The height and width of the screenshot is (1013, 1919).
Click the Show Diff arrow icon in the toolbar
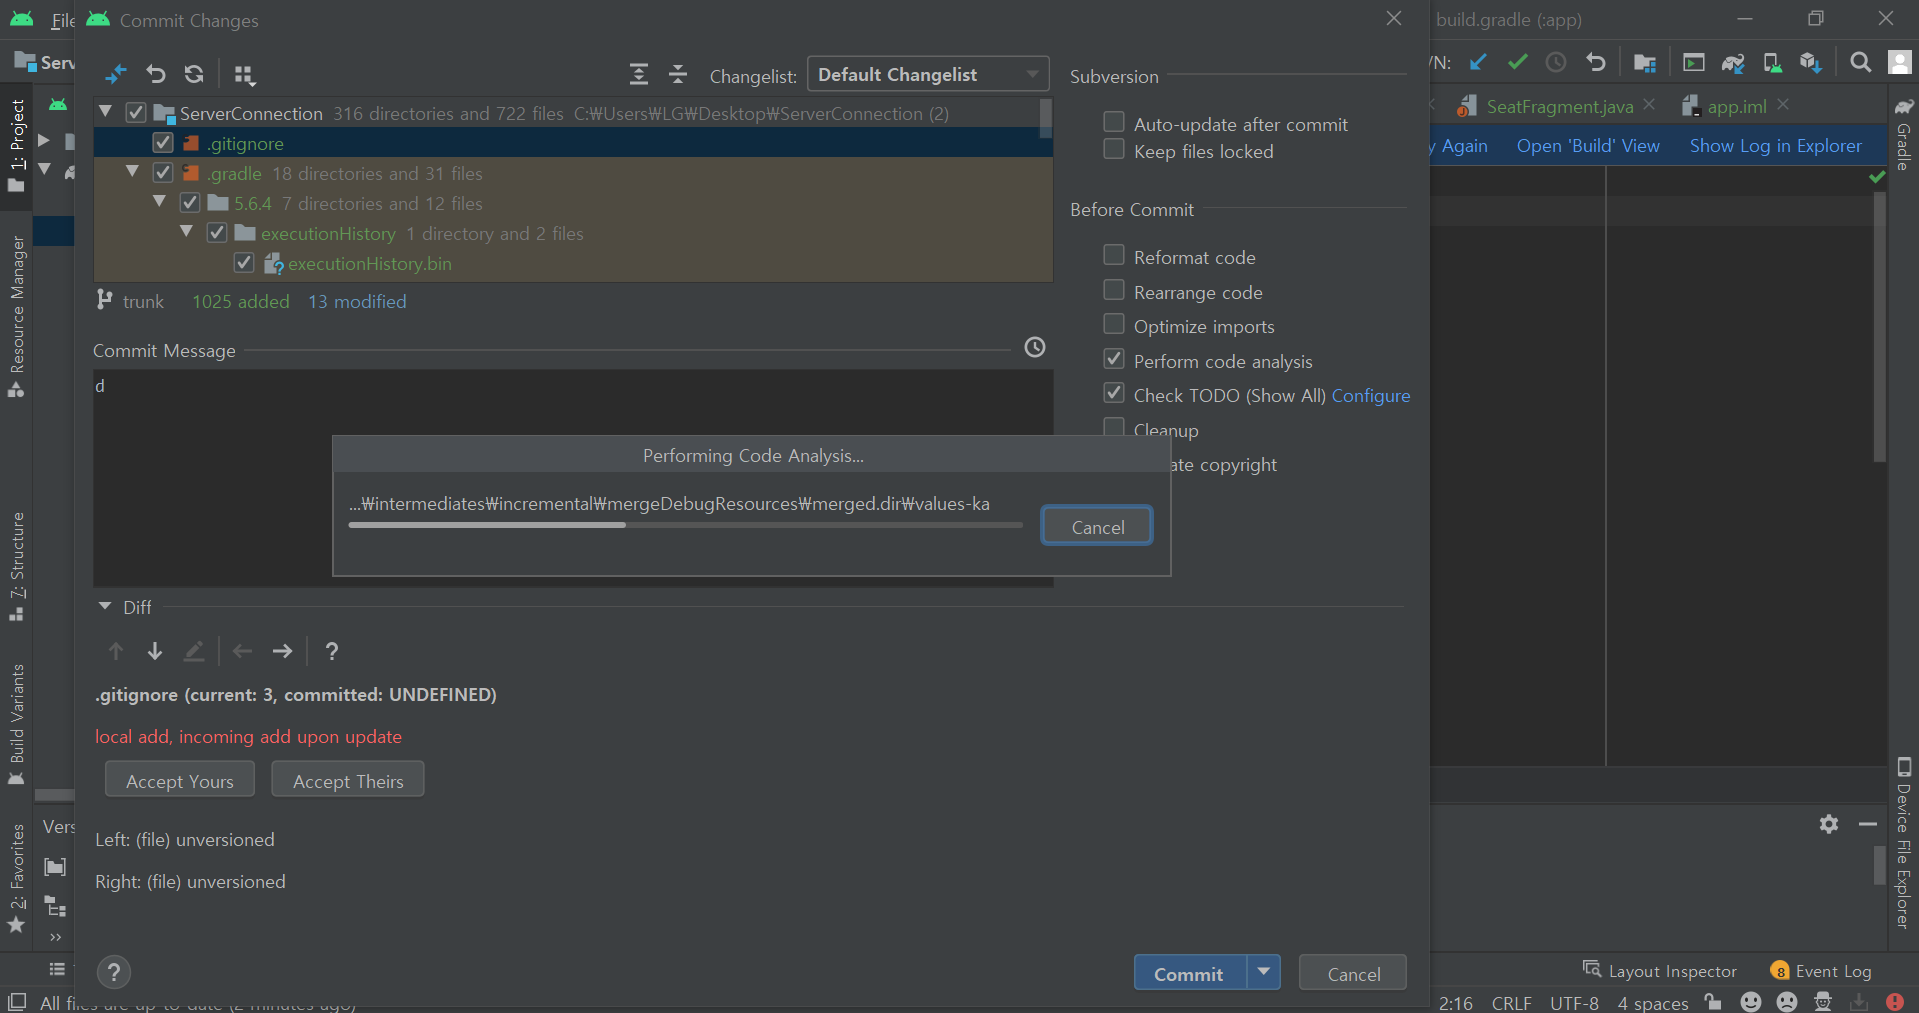point(116,74)
